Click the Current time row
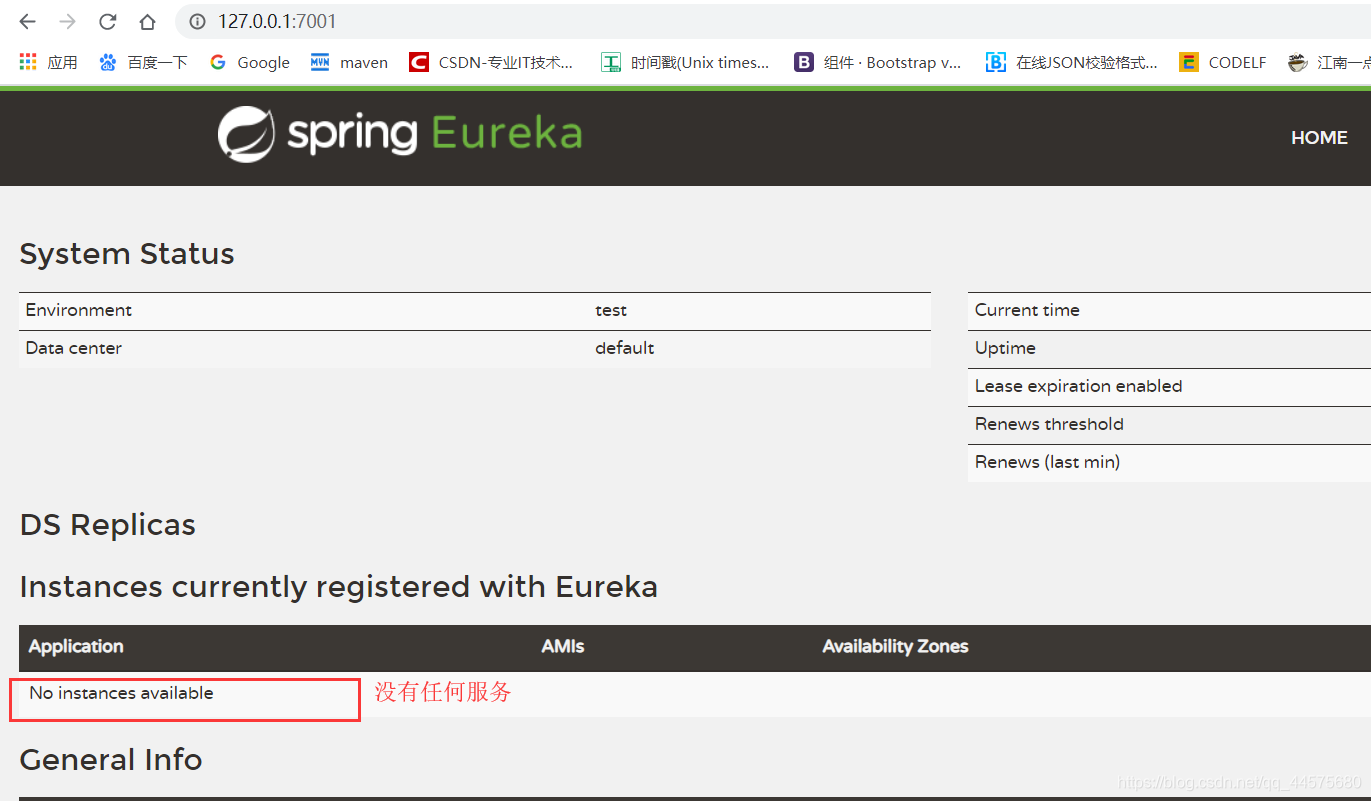This screenshot has height=801, width=1371. [1169, 311]
